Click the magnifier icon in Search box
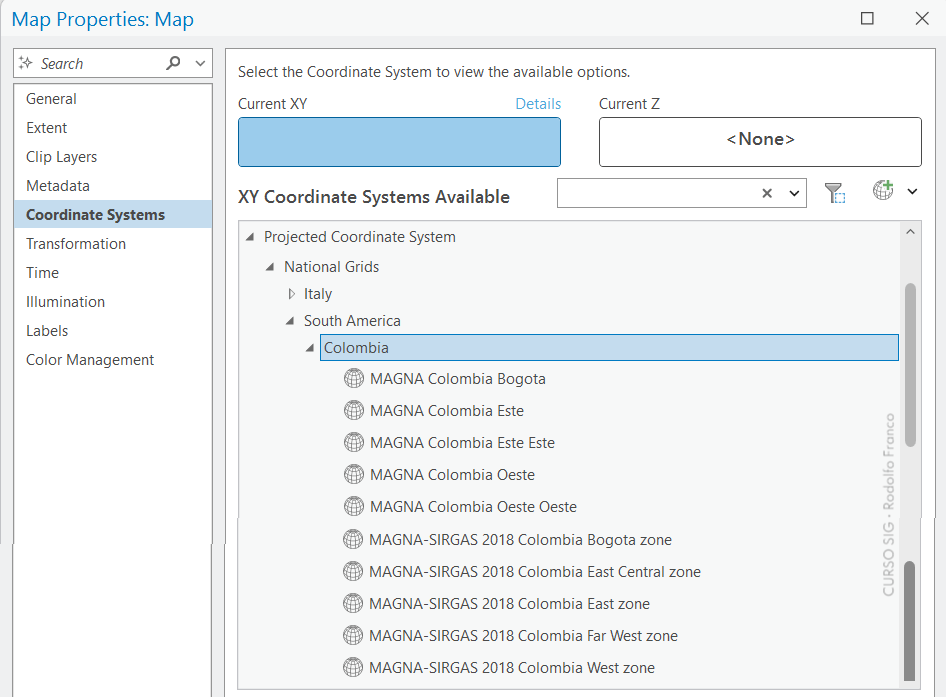This screenshot has width=946, height=697. point(174,63)
